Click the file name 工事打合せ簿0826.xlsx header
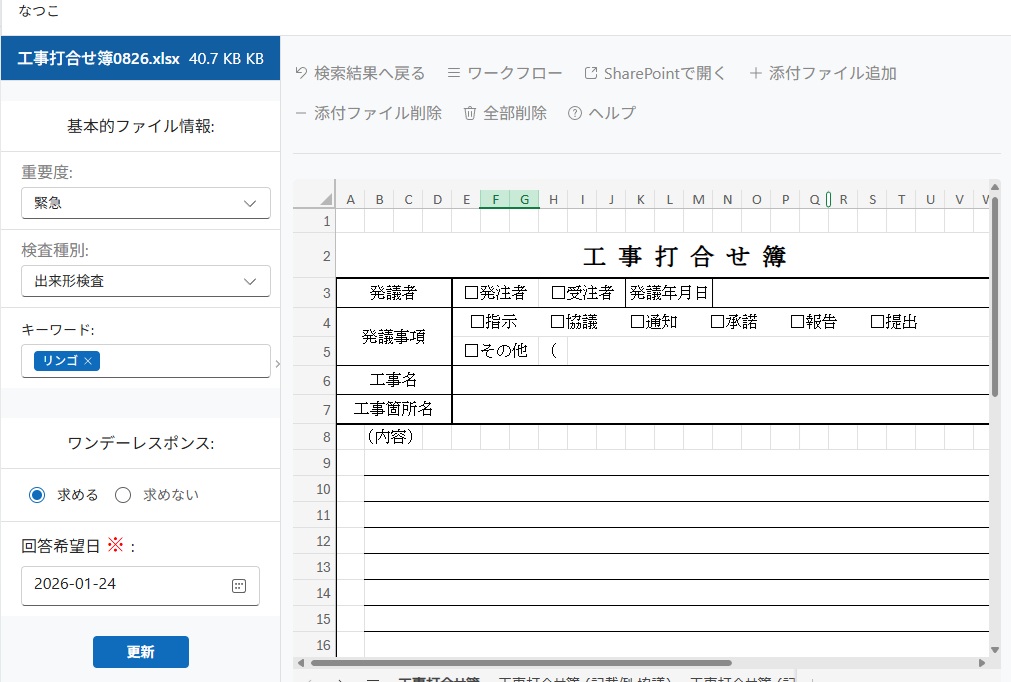Screen dimensions: 1011x682 coord(98,59)
